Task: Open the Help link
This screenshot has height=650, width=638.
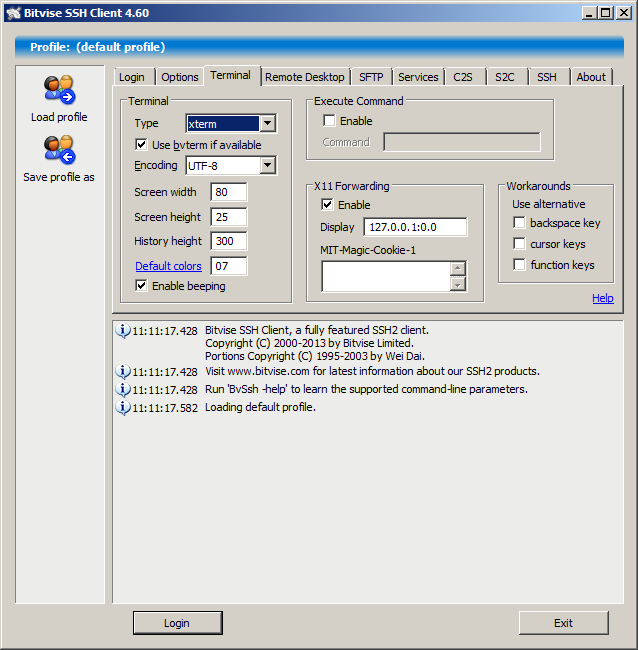Action: tap(602, 298)
